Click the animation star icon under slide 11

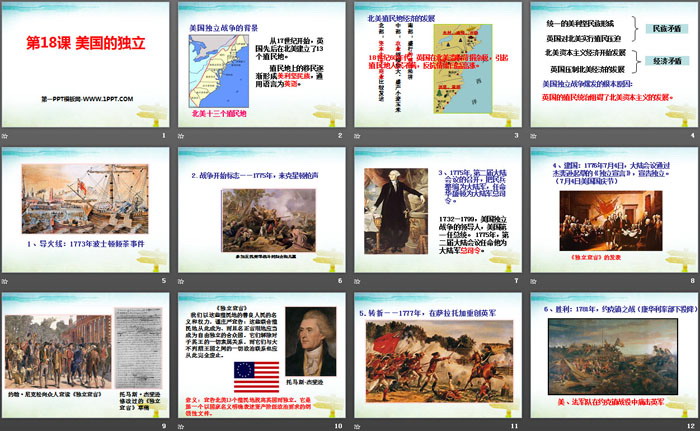pos(357,427)
